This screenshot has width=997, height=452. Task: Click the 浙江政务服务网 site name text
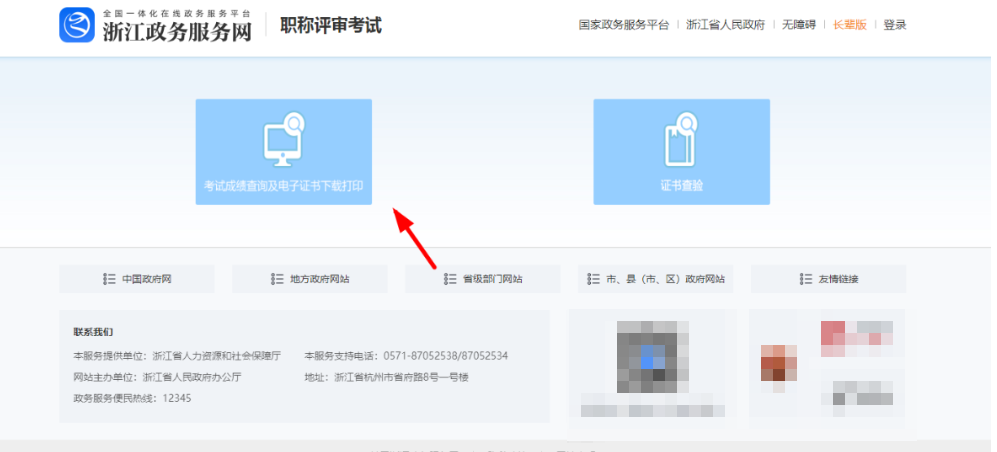[176, 31]
